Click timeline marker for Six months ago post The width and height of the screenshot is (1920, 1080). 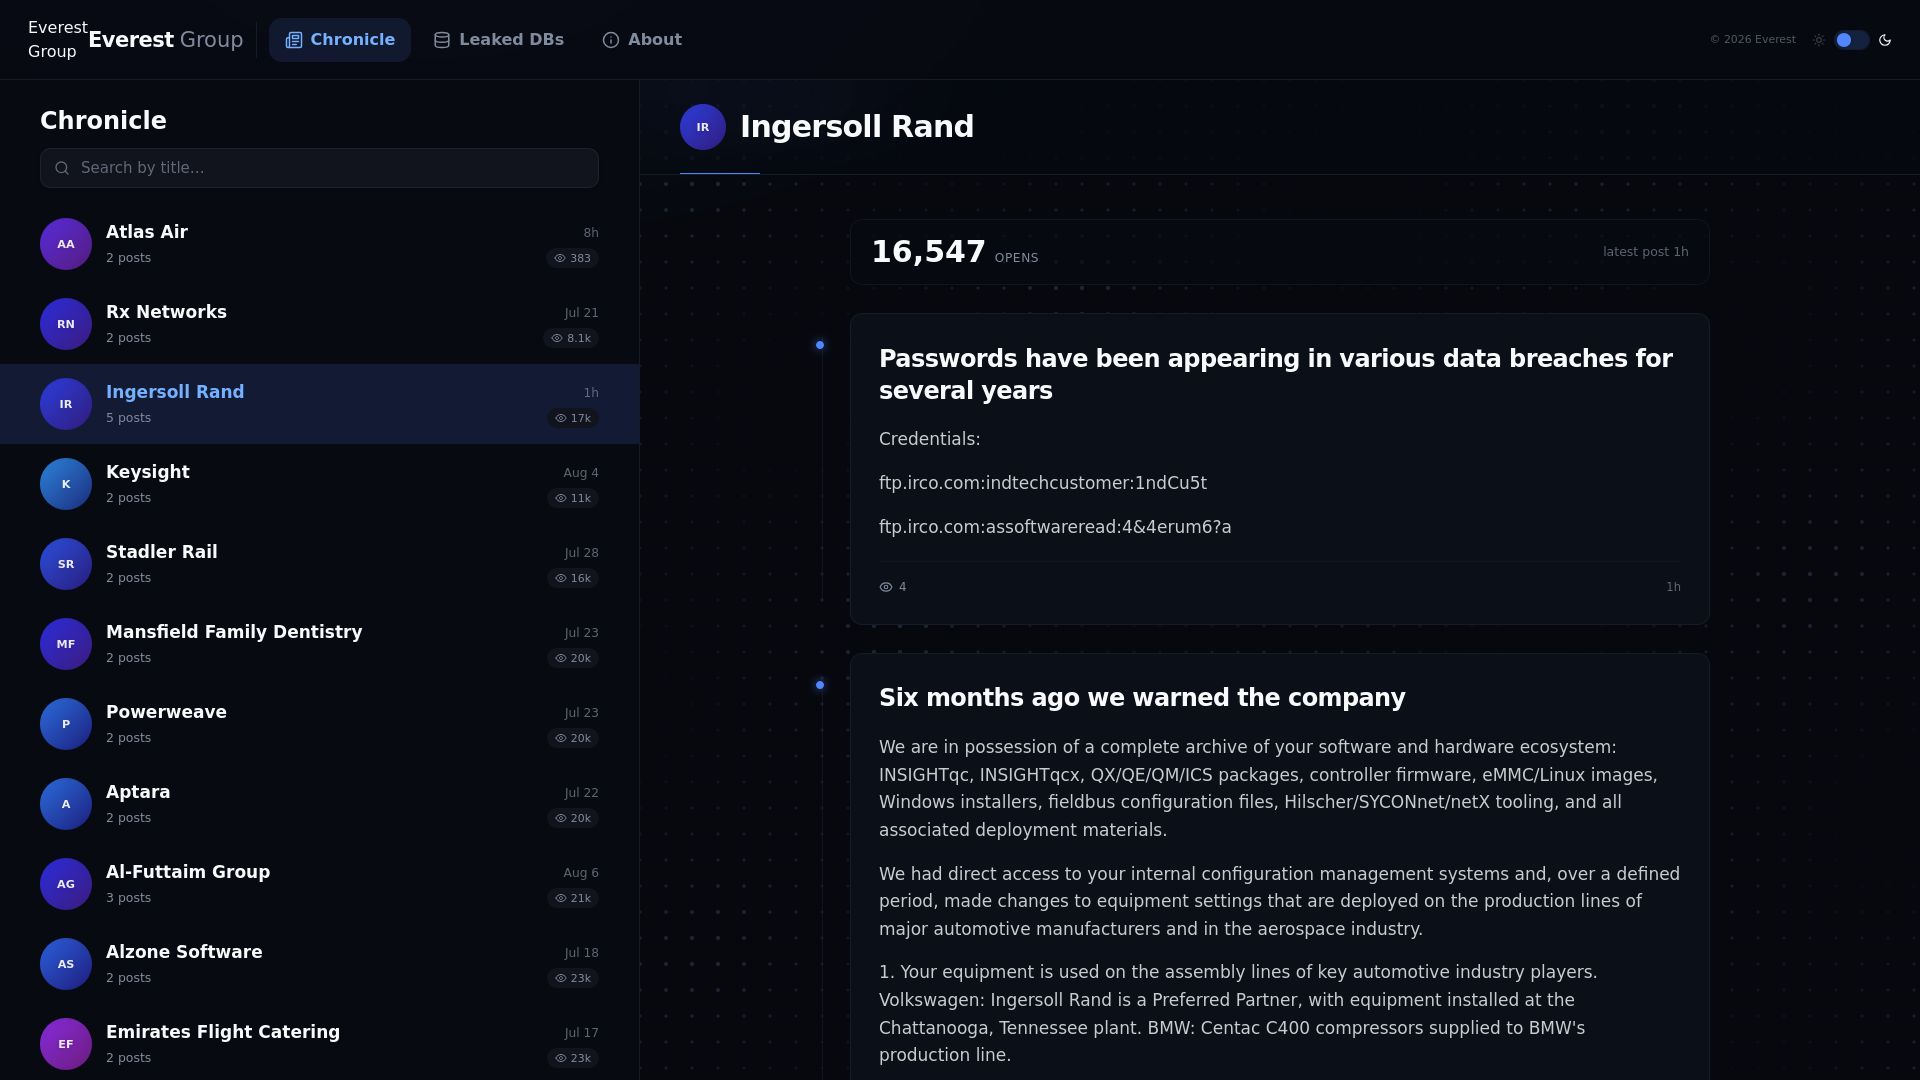(820, 685)
